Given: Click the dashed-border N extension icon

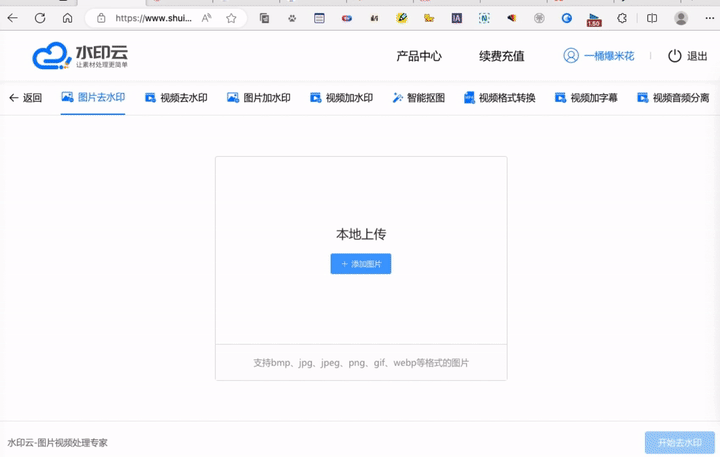Looking at the screenshot, I should tap(484, 18).
